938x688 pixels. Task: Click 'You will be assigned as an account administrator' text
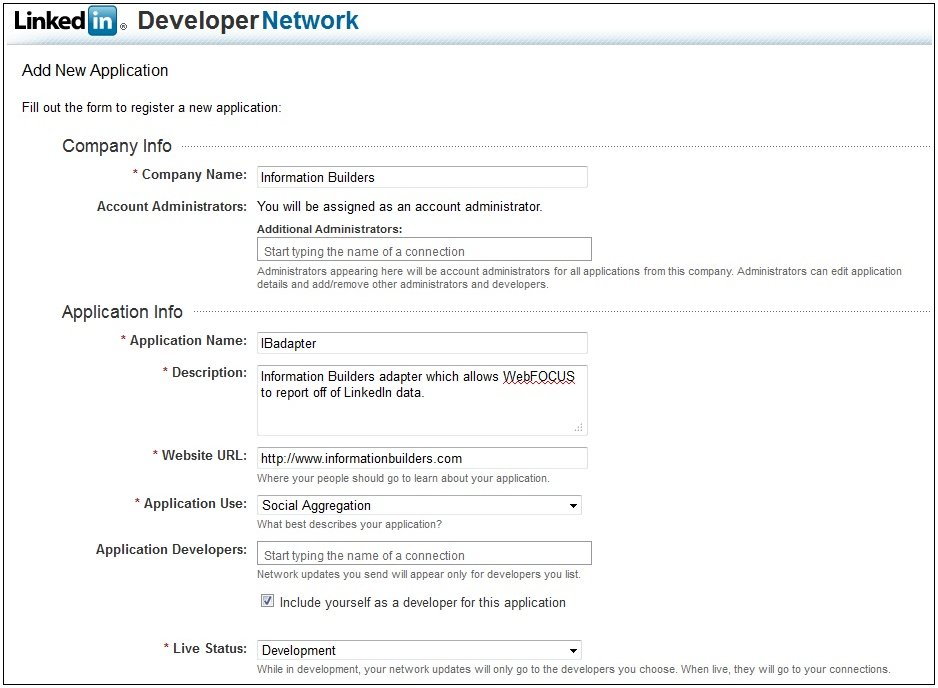tap(400, 206)
